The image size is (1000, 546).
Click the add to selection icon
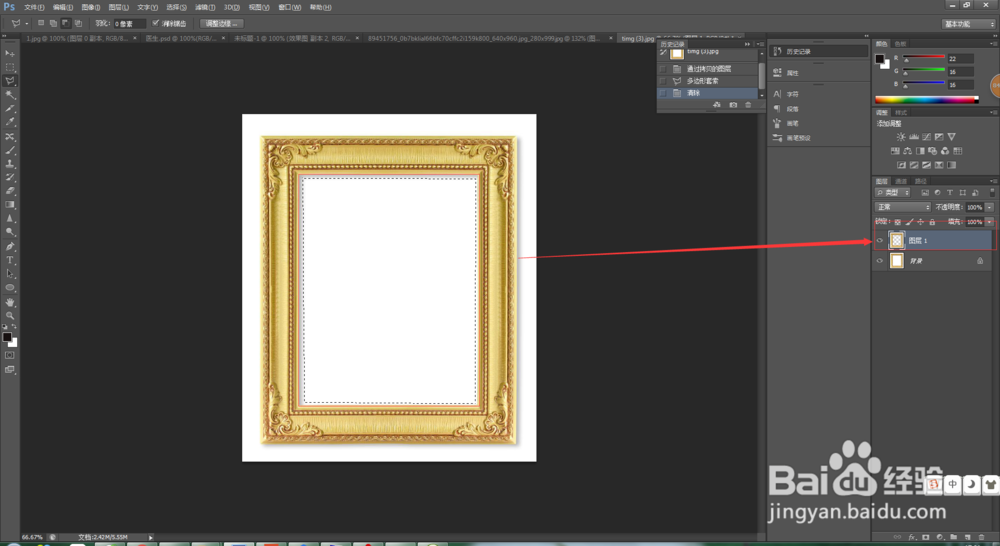click(53, 23)
